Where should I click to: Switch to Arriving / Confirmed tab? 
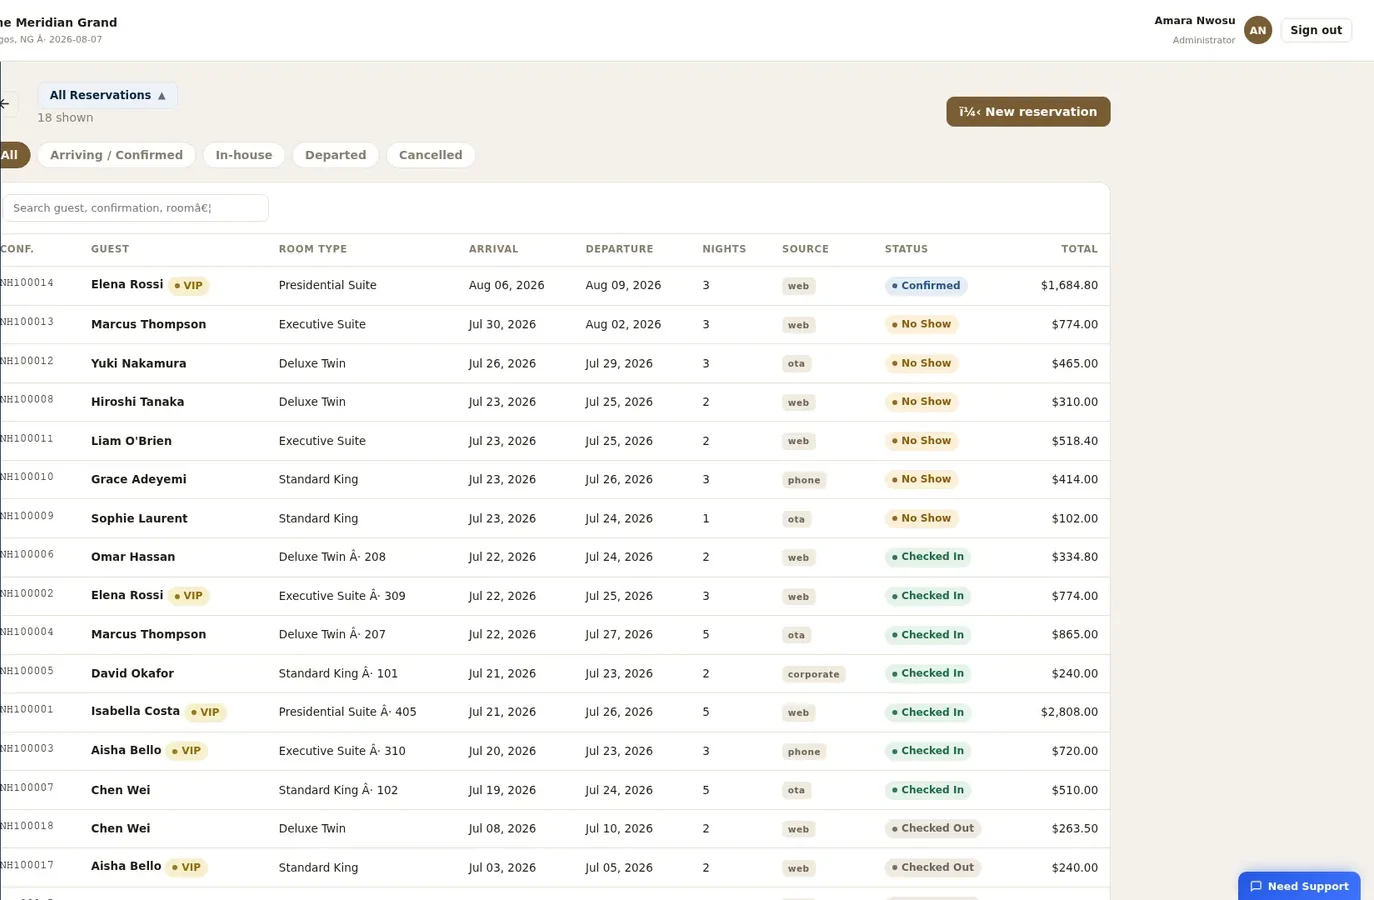pos(116,155)
